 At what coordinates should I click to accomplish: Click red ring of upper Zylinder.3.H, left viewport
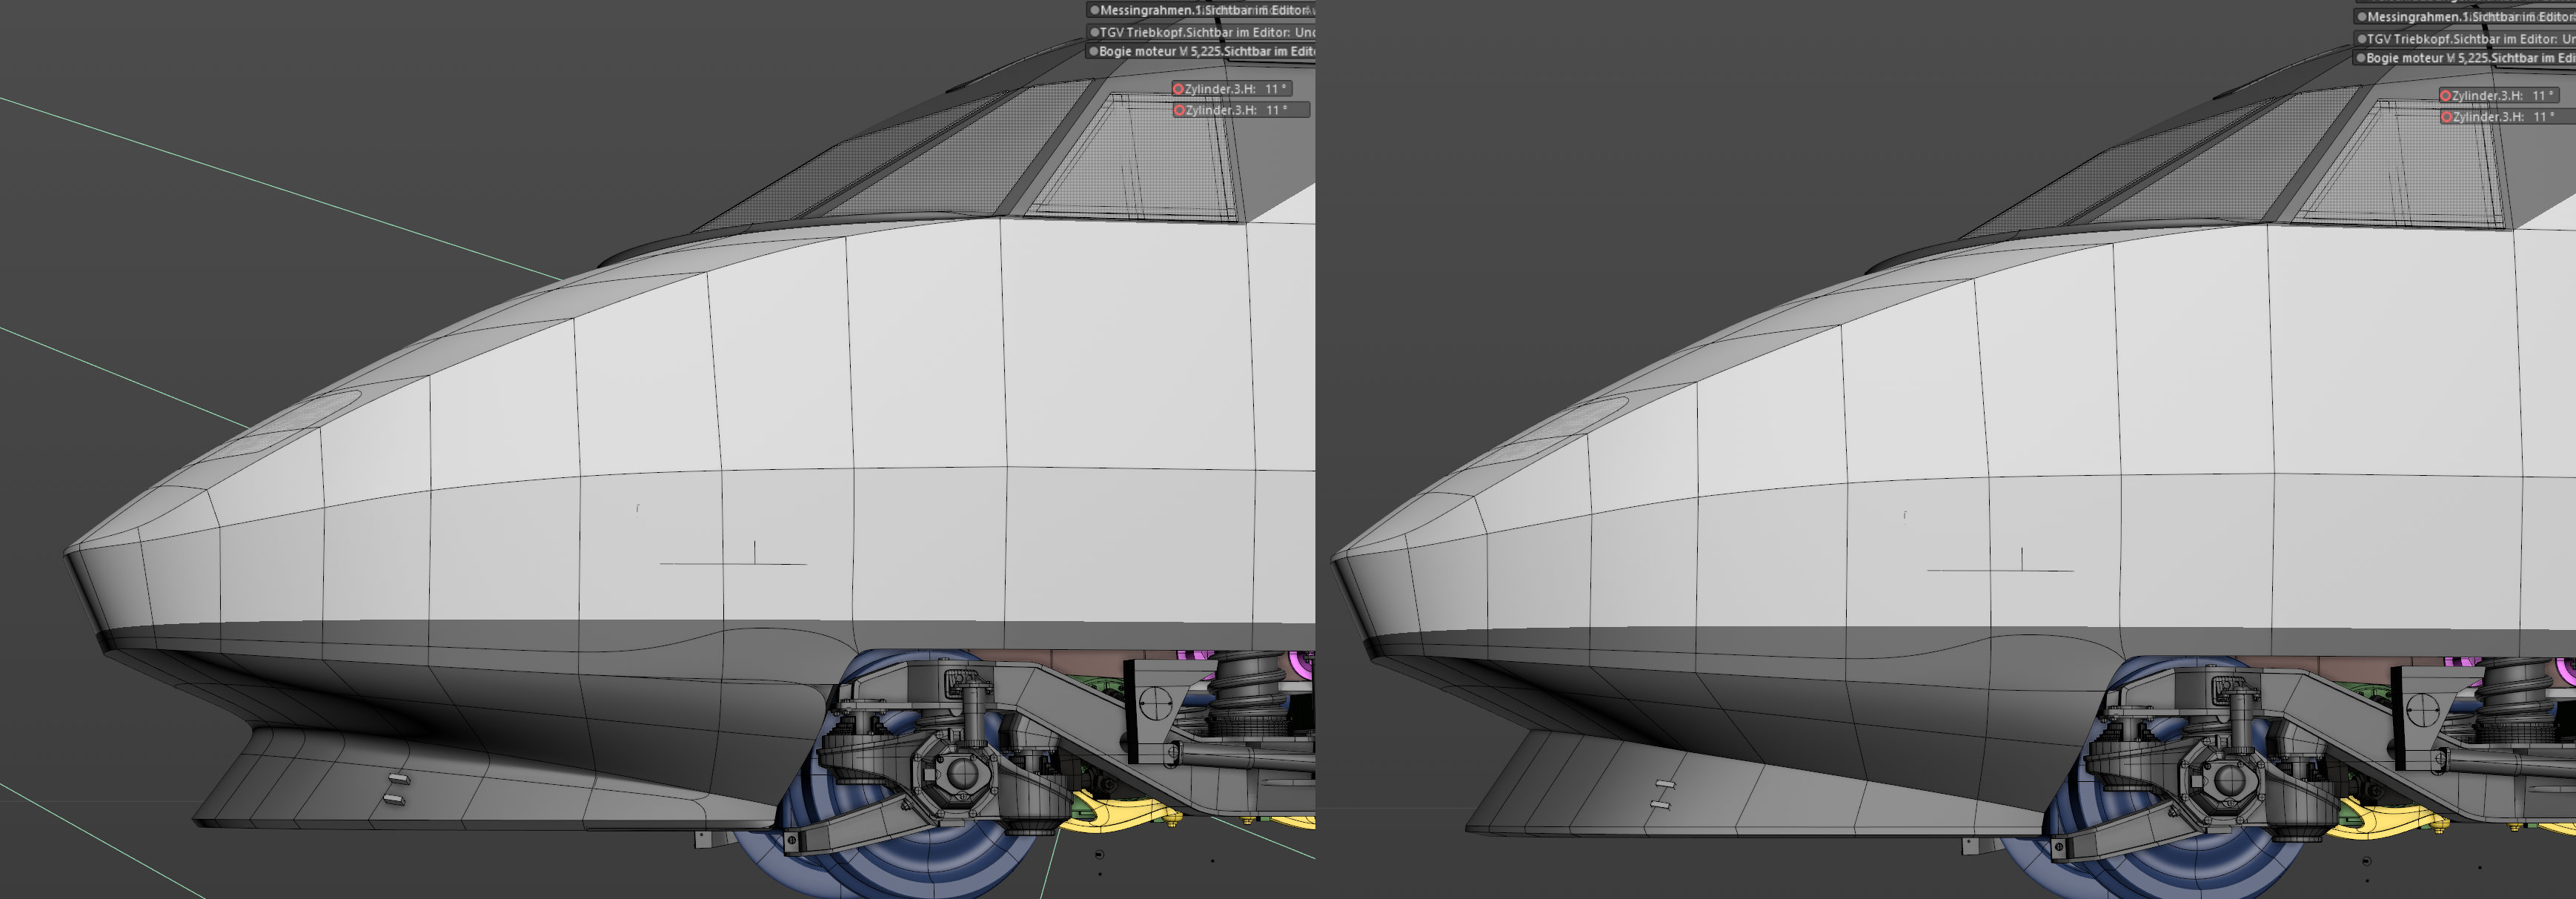pos(1178,89)
